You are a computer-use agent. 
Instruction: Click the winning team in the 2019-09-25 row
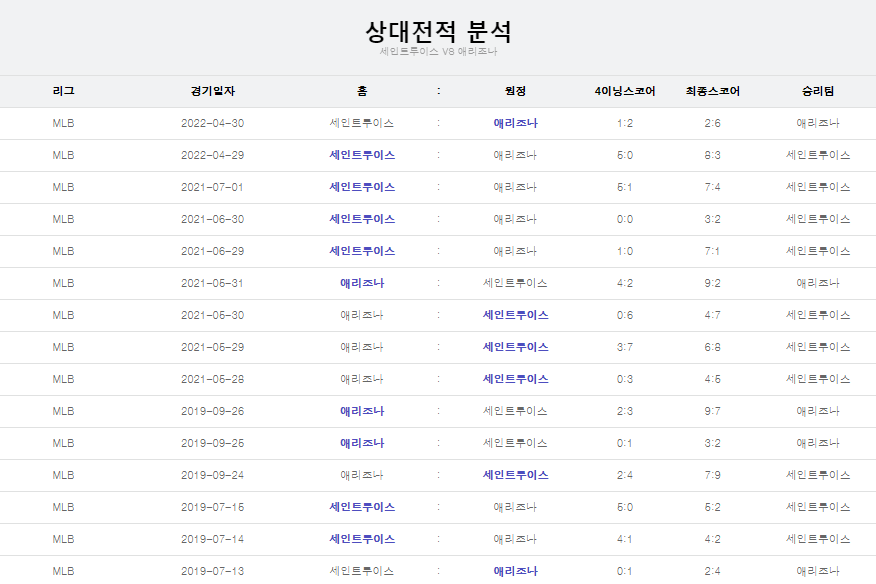coord(818,443)
